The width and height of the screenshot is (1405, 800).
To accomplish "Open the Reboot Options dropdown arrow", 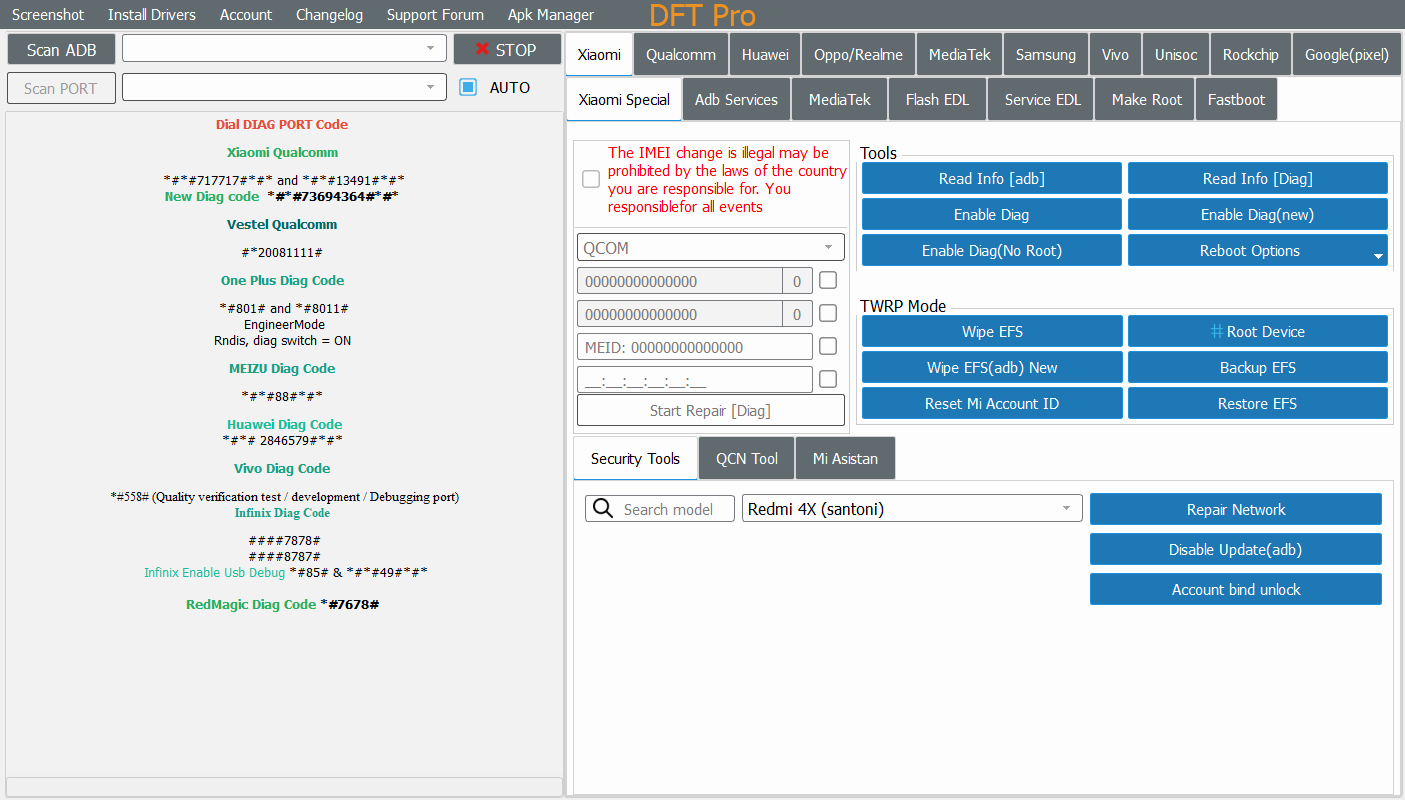I will [1378, 256].
